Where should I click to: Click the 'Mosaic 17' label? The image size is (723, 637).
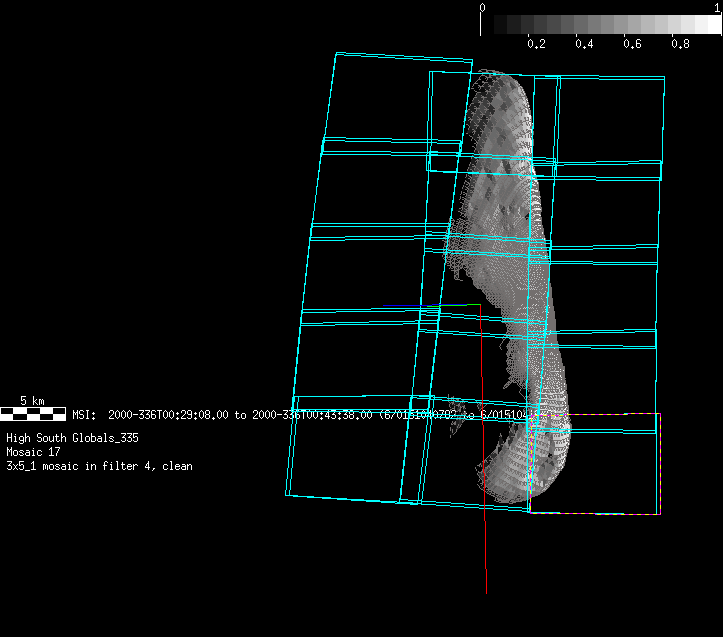32,452
